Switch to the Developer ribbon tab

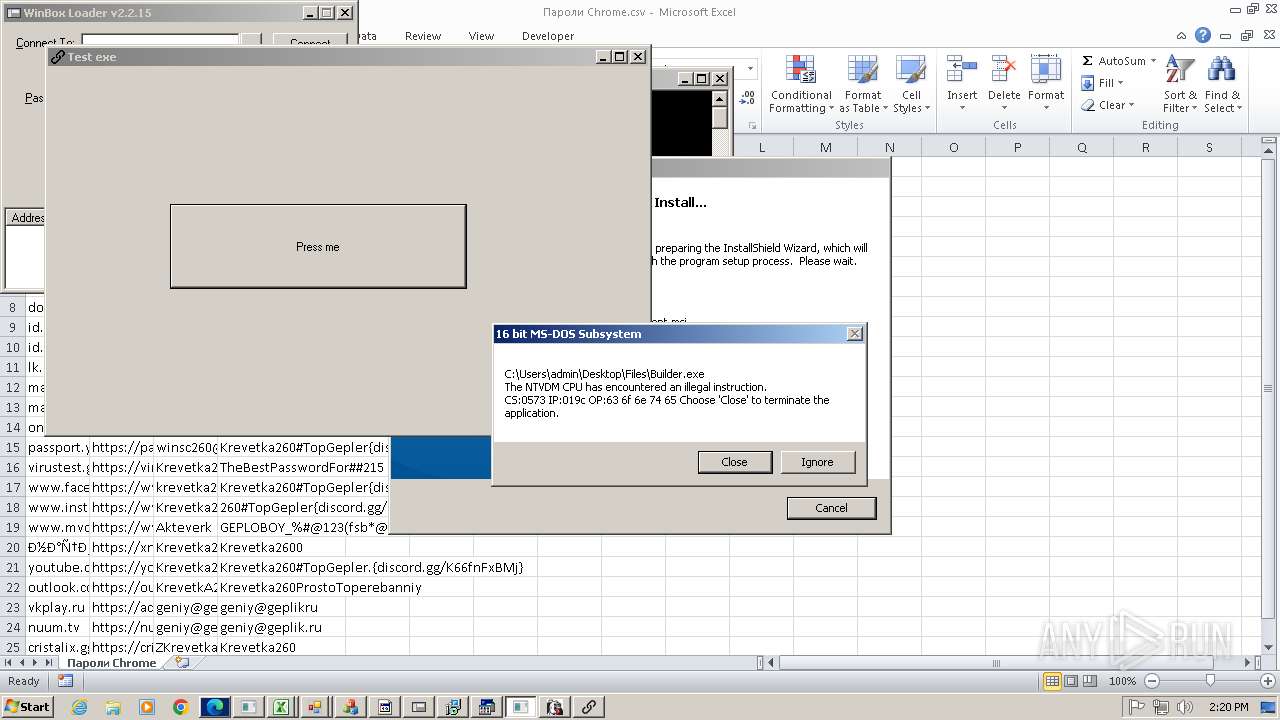[548, 36]
